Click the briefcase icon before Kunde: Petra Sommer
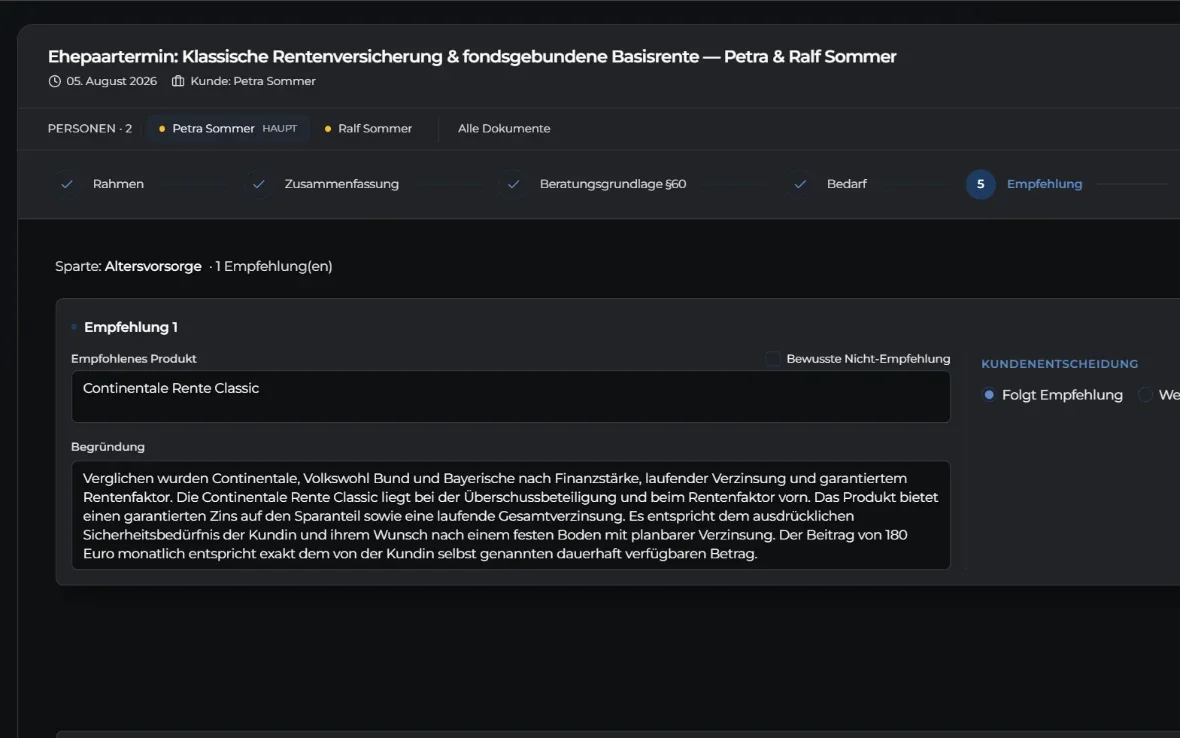The image size is (1180, 738). tap(178, 81)
